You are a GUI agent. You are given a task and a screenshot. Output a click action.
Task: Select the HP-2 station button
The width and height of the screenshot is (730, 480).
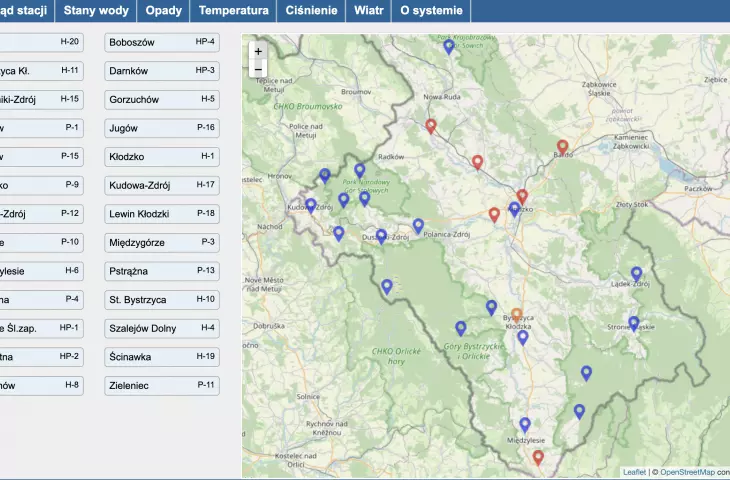pos(41,357)
